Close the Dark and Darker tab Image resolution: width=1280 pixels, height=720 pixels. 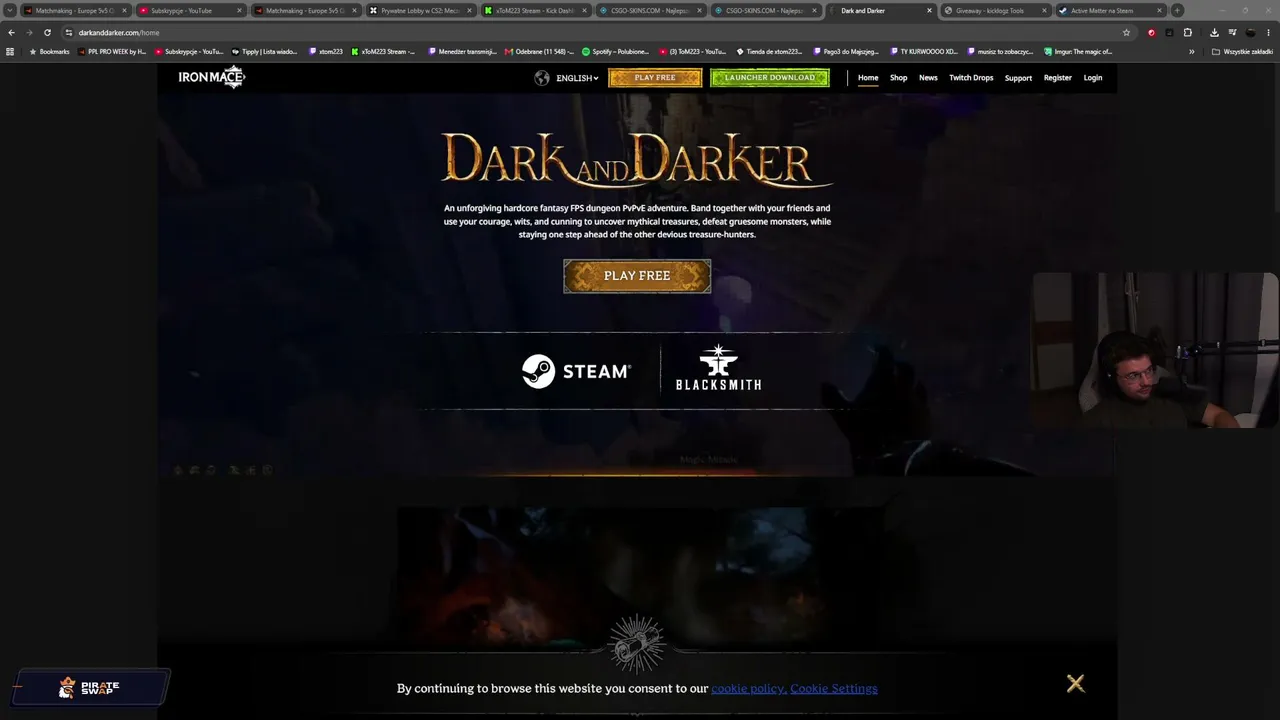[x=929, y=11]
